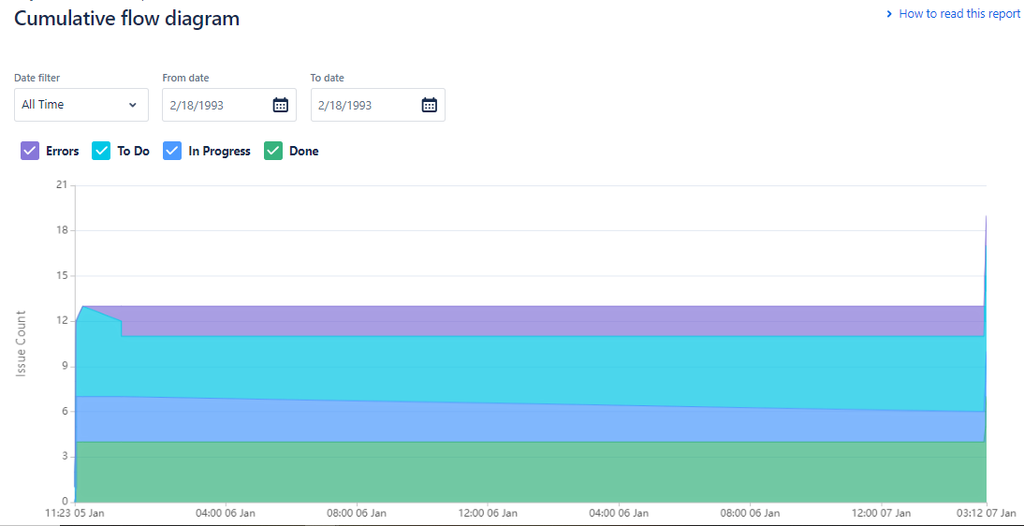Open the To date calendar icon
This screenshot has height=526, width=1024.
429,105
